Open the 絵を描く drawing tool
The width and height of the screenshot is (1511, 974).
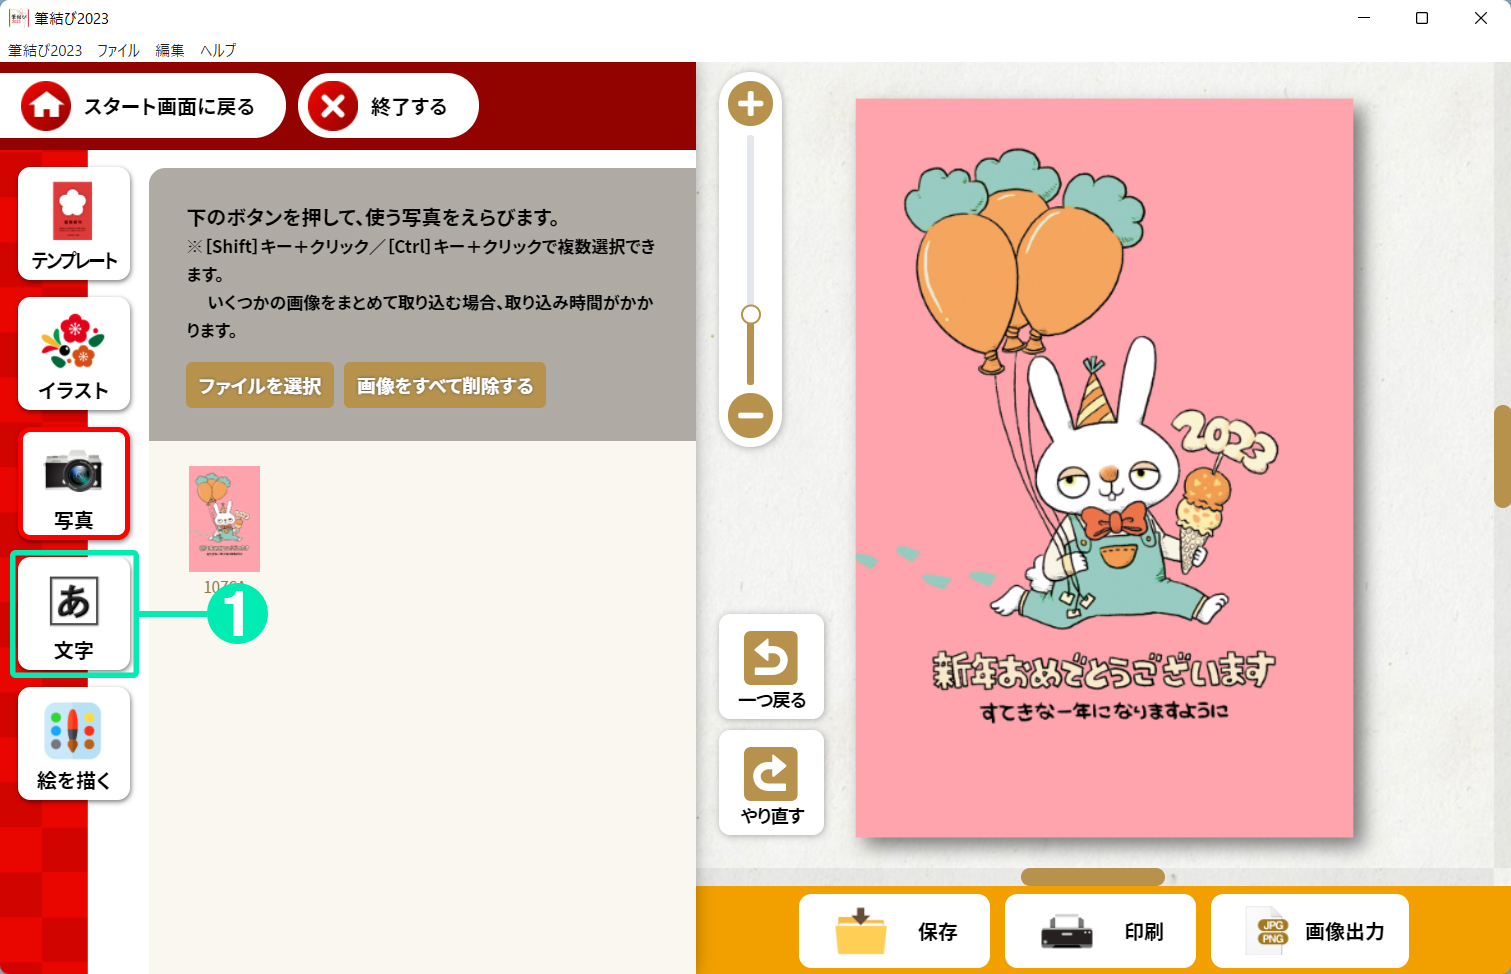pos(74,743)
